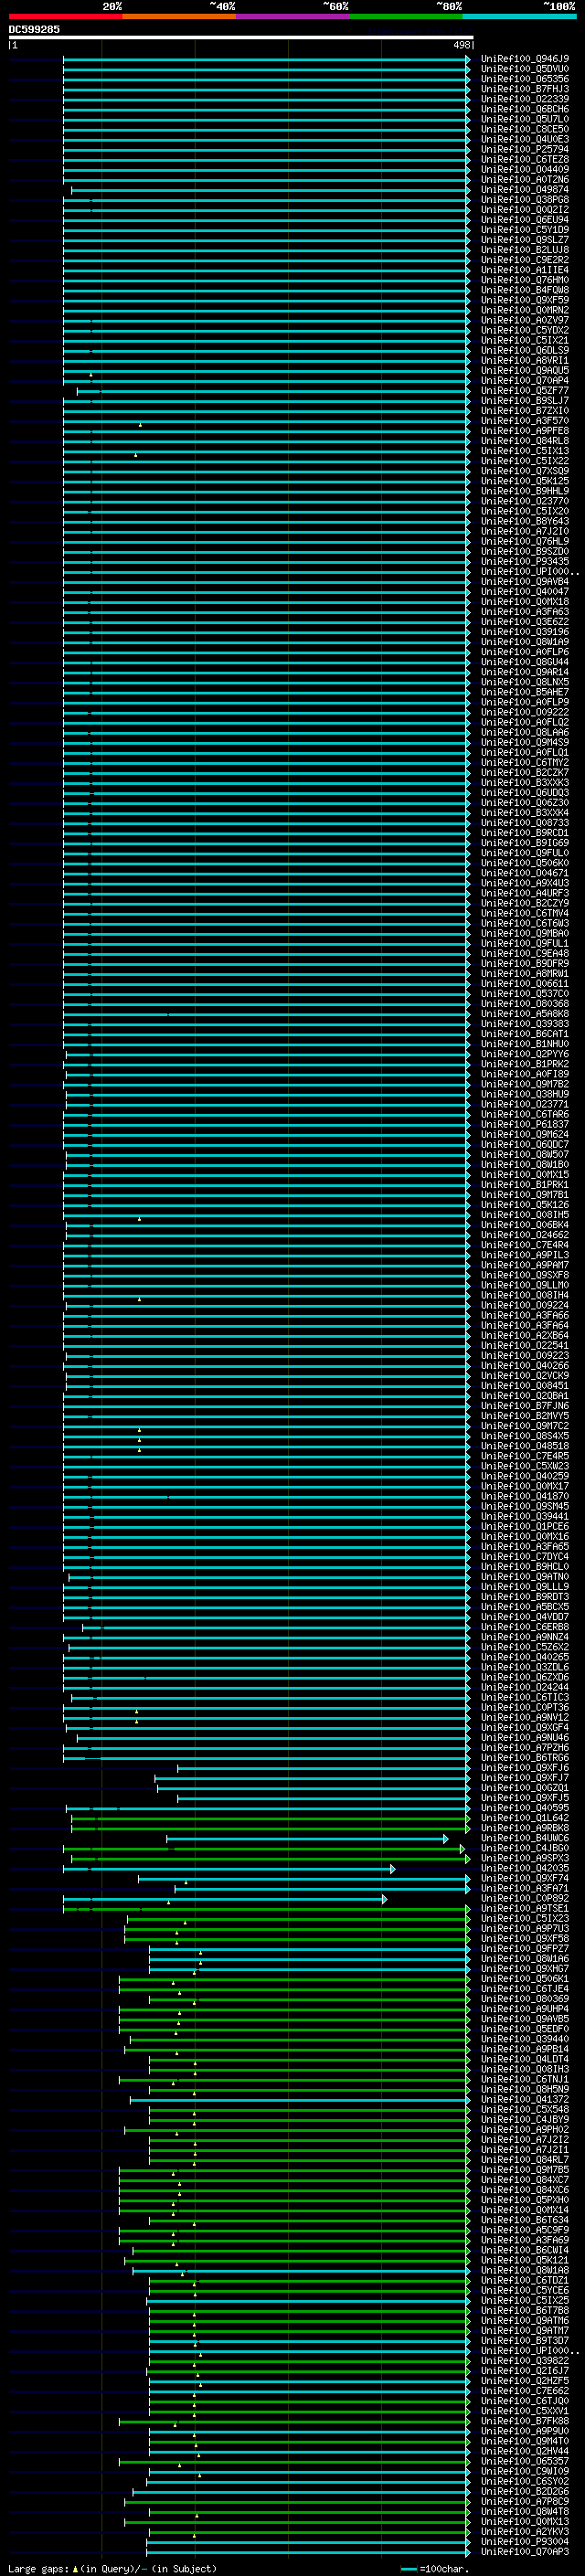Select hit label UniRef100_B2LUJ8
Image resolution: width=585 pixels, height=2576 pixels.
pyautogui.click(x=525, y=250)
